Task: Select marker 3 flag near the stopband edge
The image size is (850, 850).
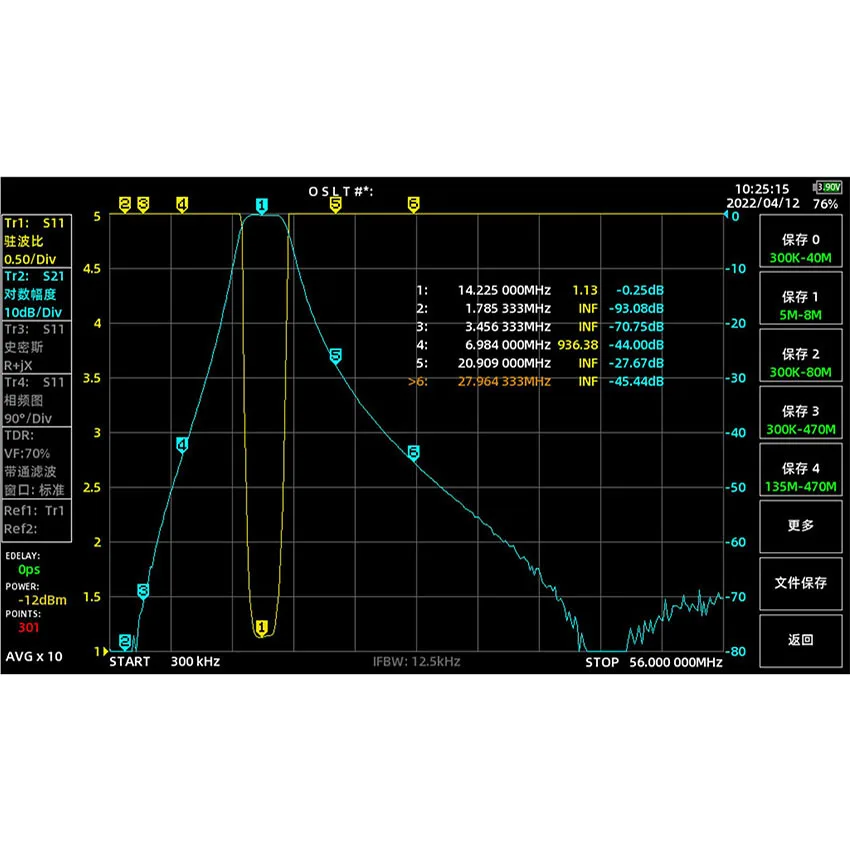Action: pyautogui.click(x=144, y=588)
